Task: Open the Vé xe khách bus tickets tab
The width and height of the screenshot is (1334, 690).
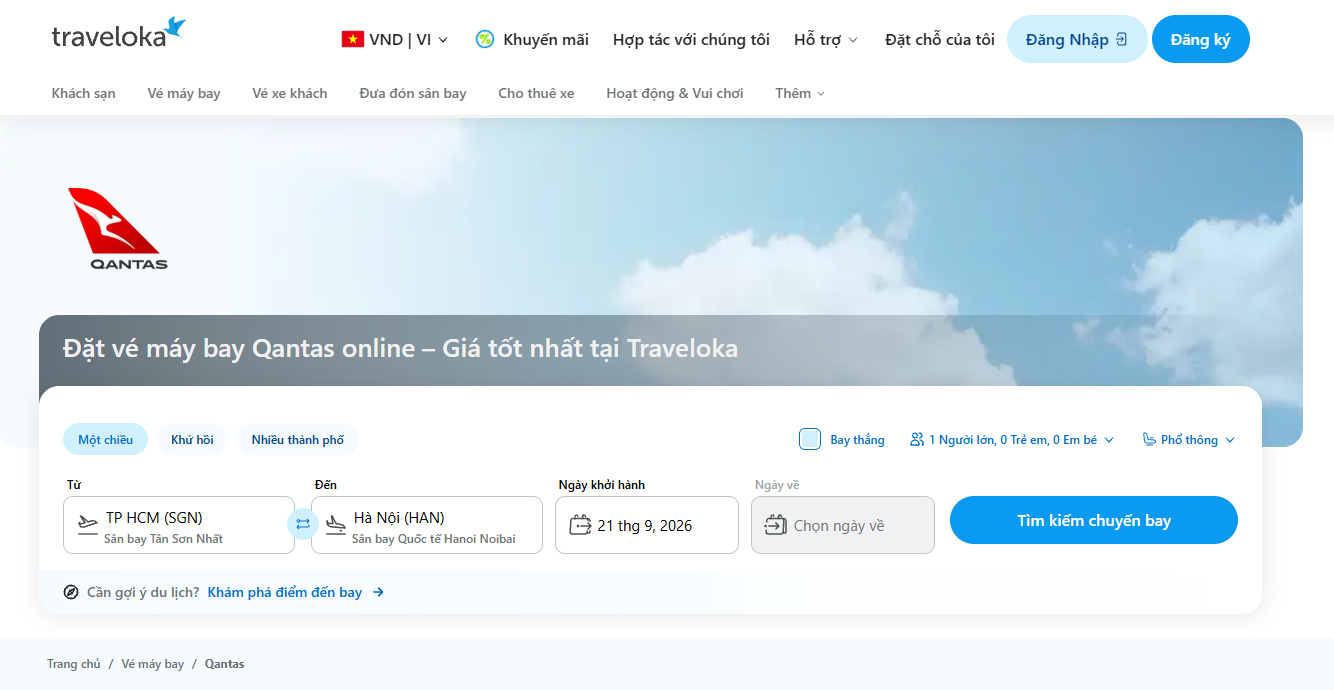Action: coord(290,93)
